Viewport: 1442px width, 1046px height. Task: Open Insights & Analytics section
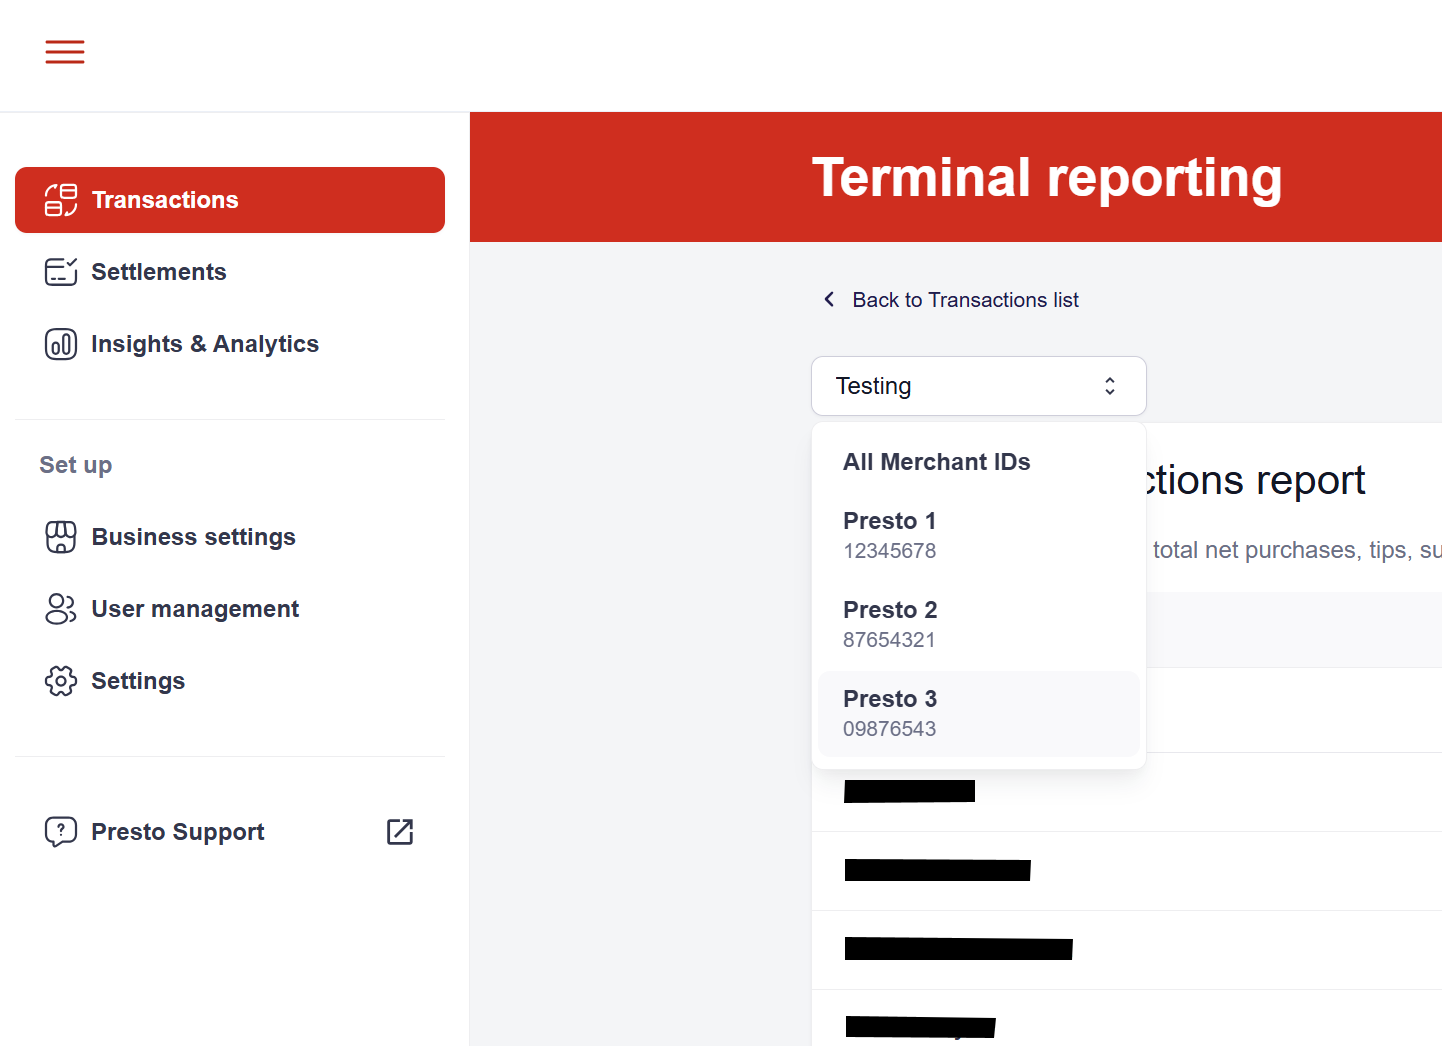[x=230, y=344]
